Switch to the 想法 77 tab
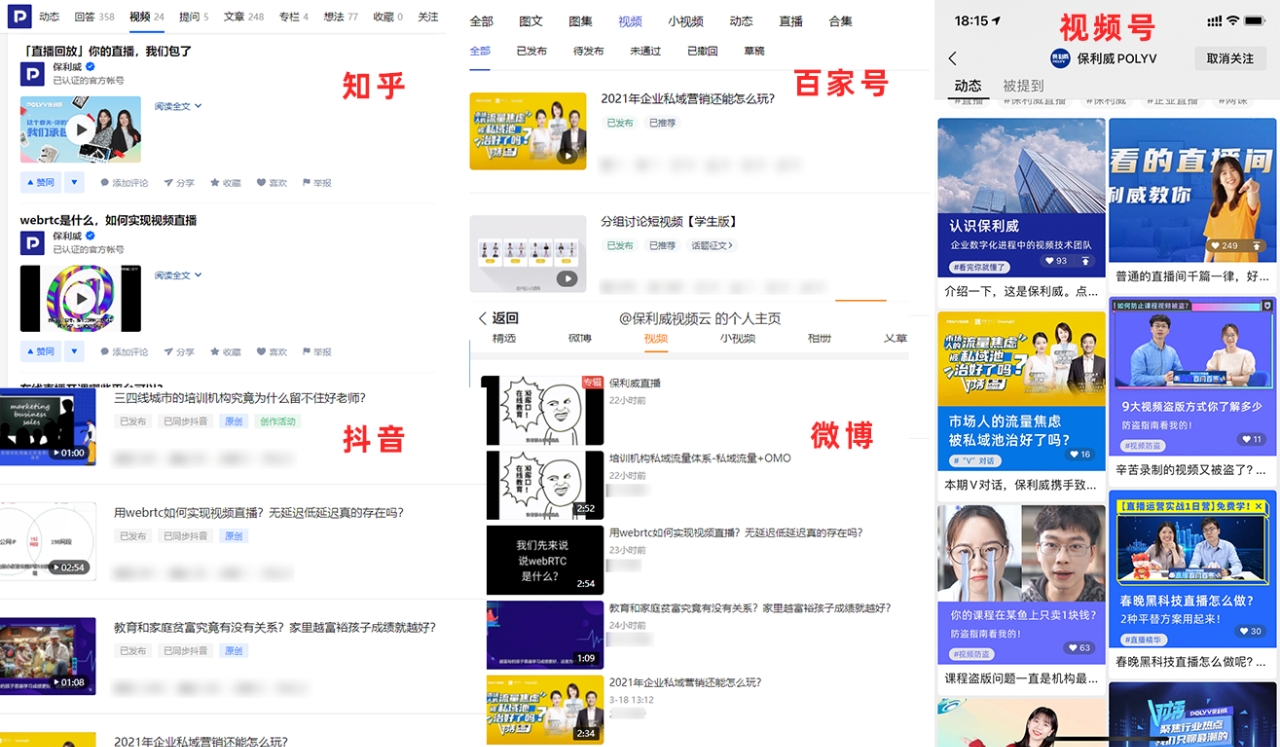 [340, 17]
